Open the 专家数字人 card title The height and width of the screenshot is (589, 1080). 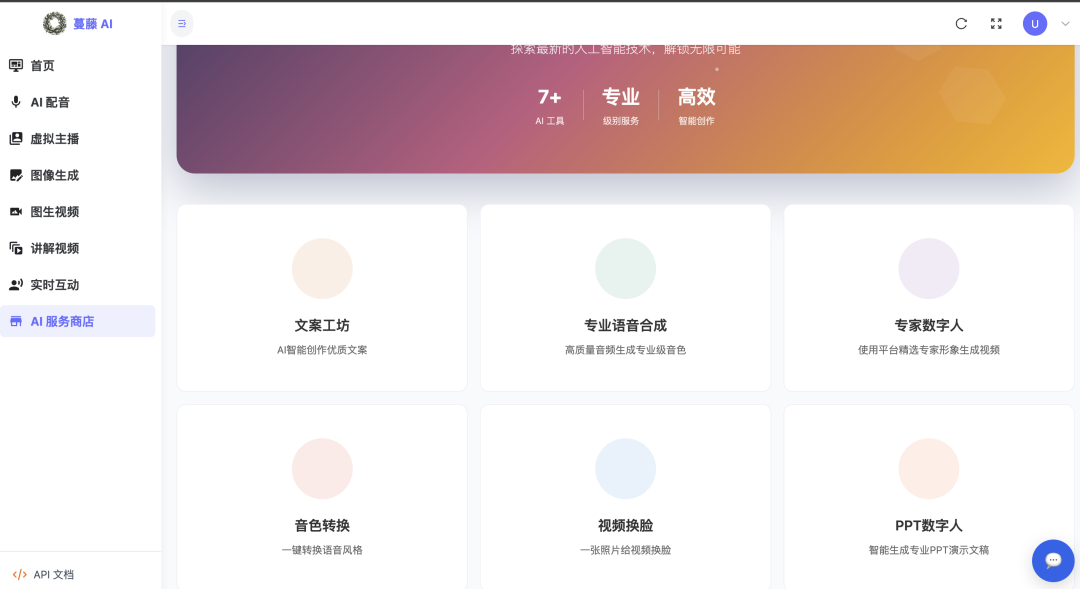[928, 325]
